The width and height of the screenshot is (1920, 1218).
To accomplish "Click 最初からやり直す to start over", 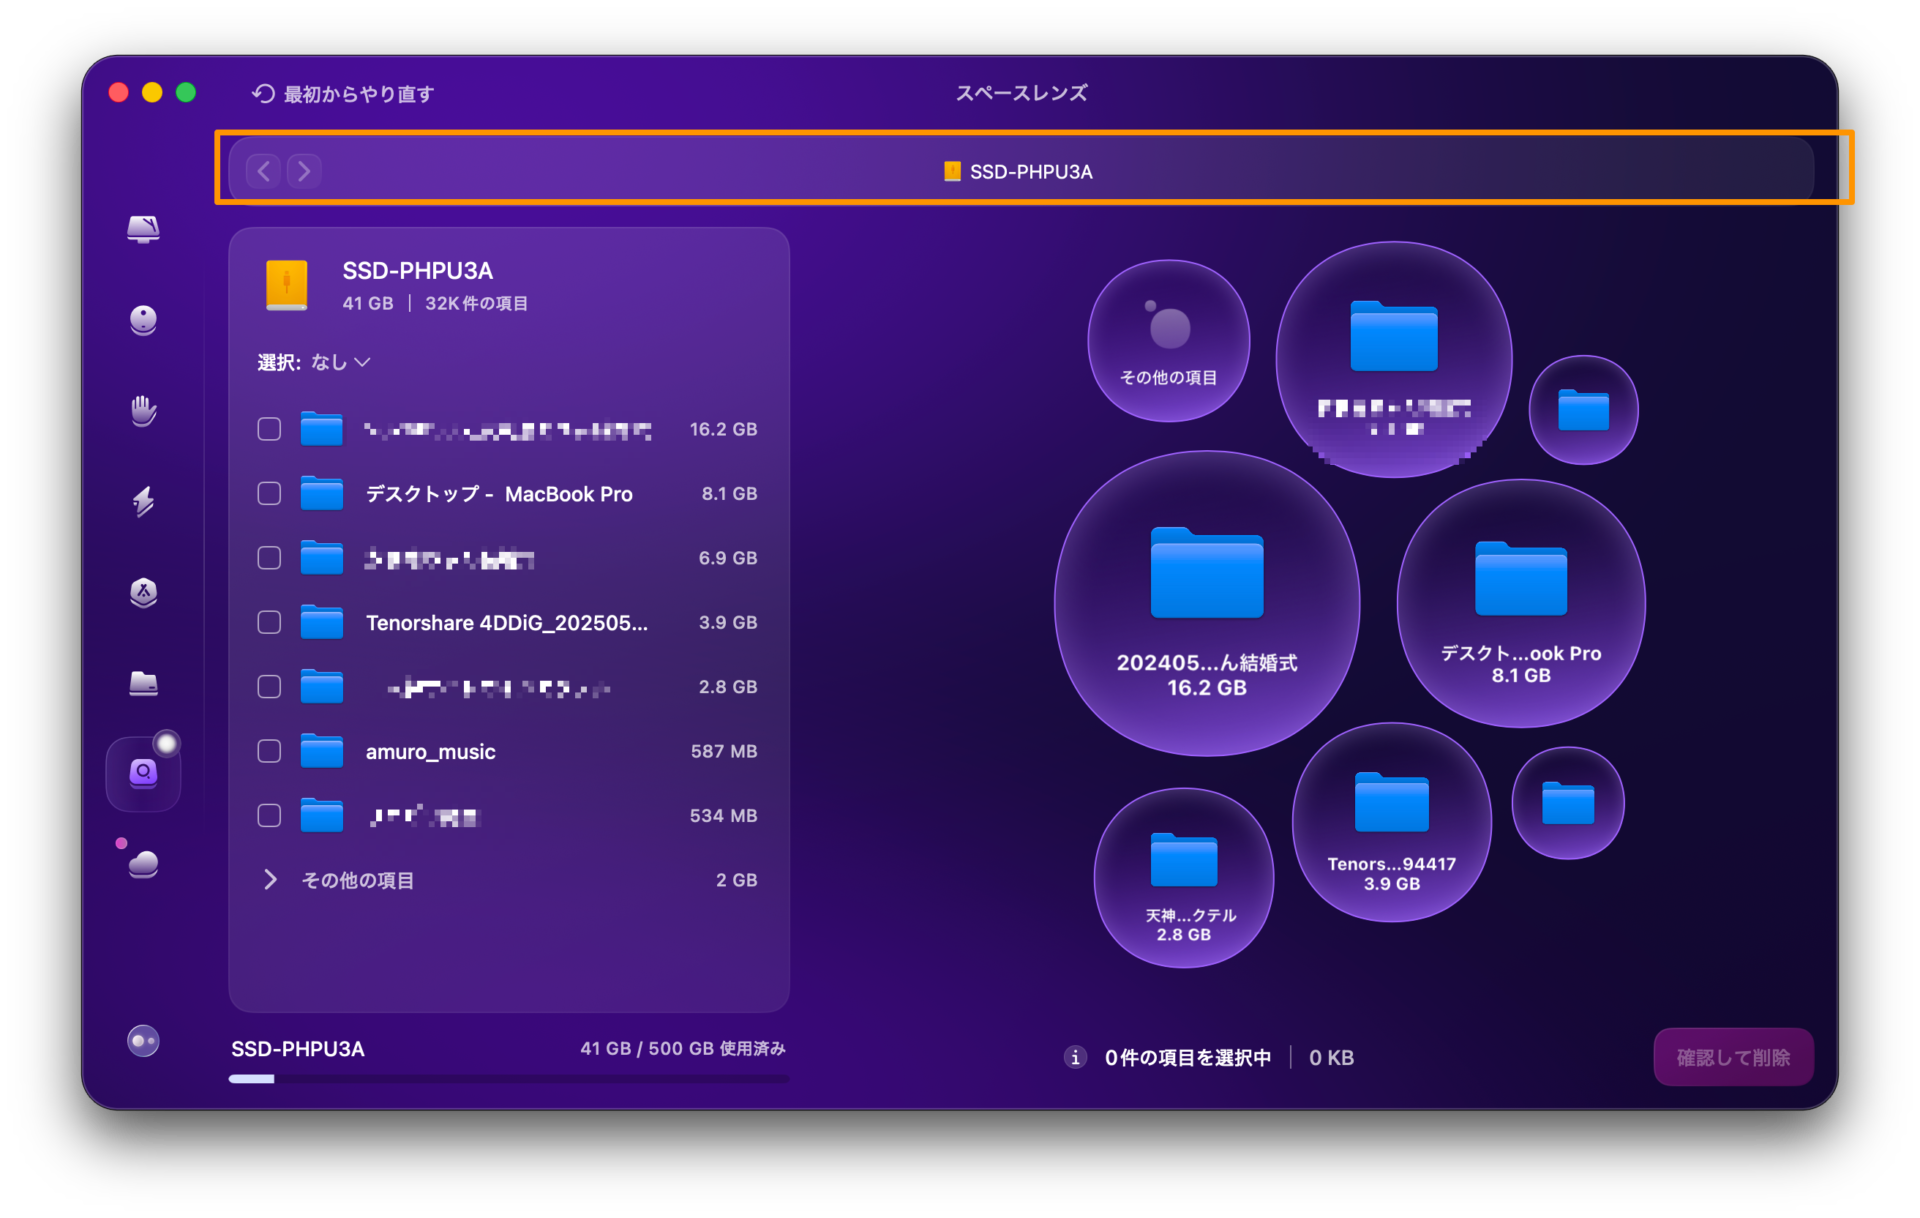I will pyautogui.click(x=343, y=94).
